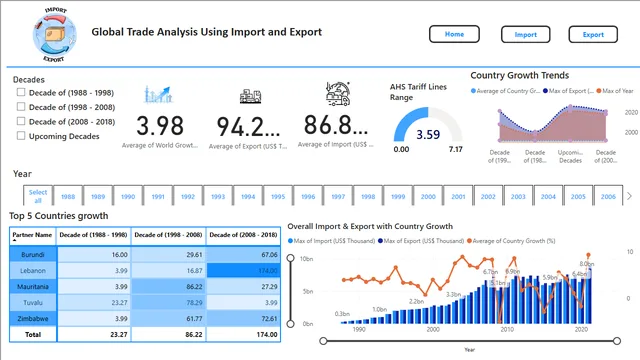Open the Export page button

[593, 35]
